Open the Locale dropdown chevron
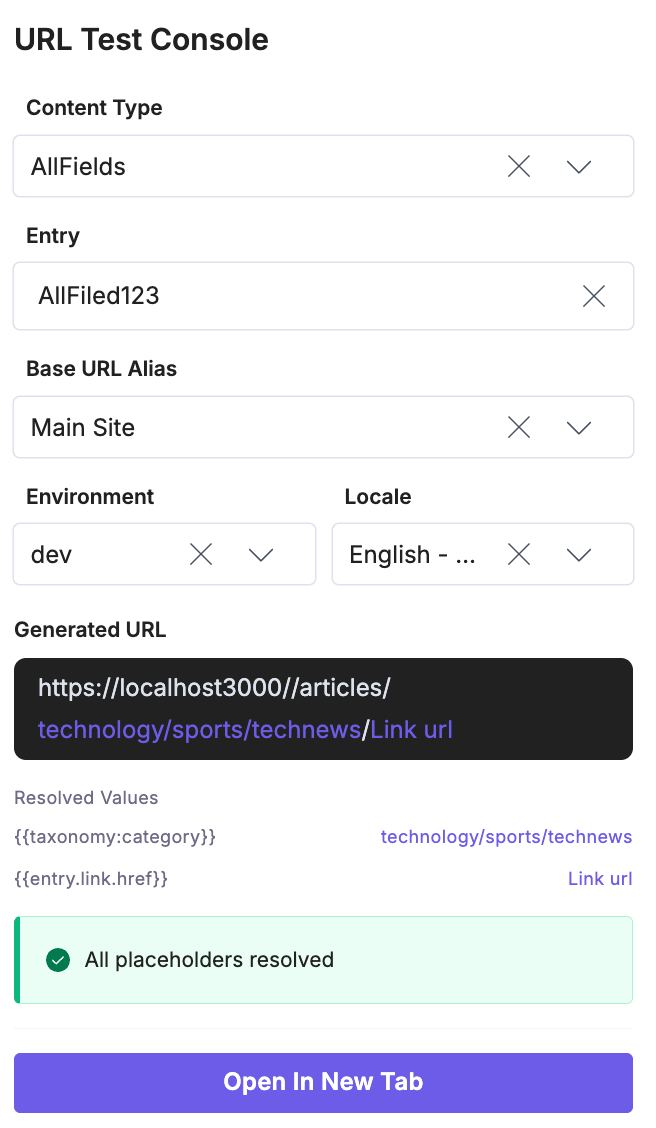The width and height of the screenshot is (656, 1128). point(579,555)
